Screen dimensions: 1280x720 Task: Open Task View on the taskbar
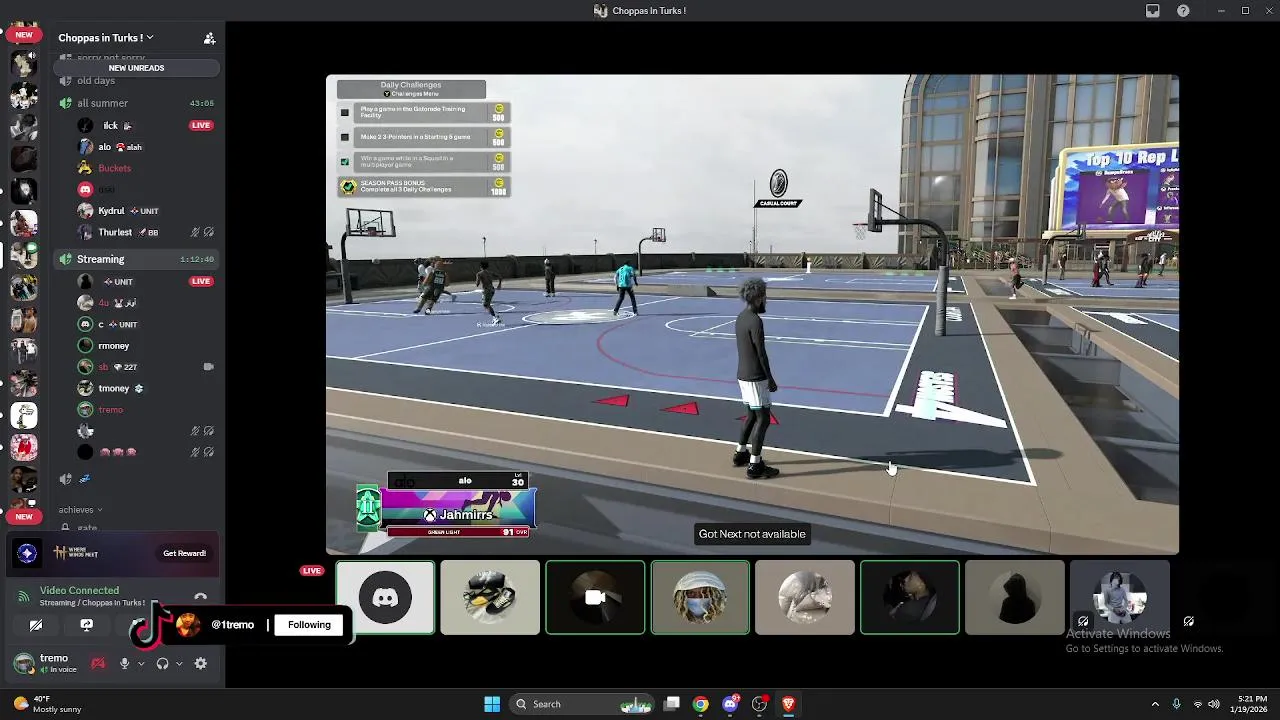(x=672, y=704)
